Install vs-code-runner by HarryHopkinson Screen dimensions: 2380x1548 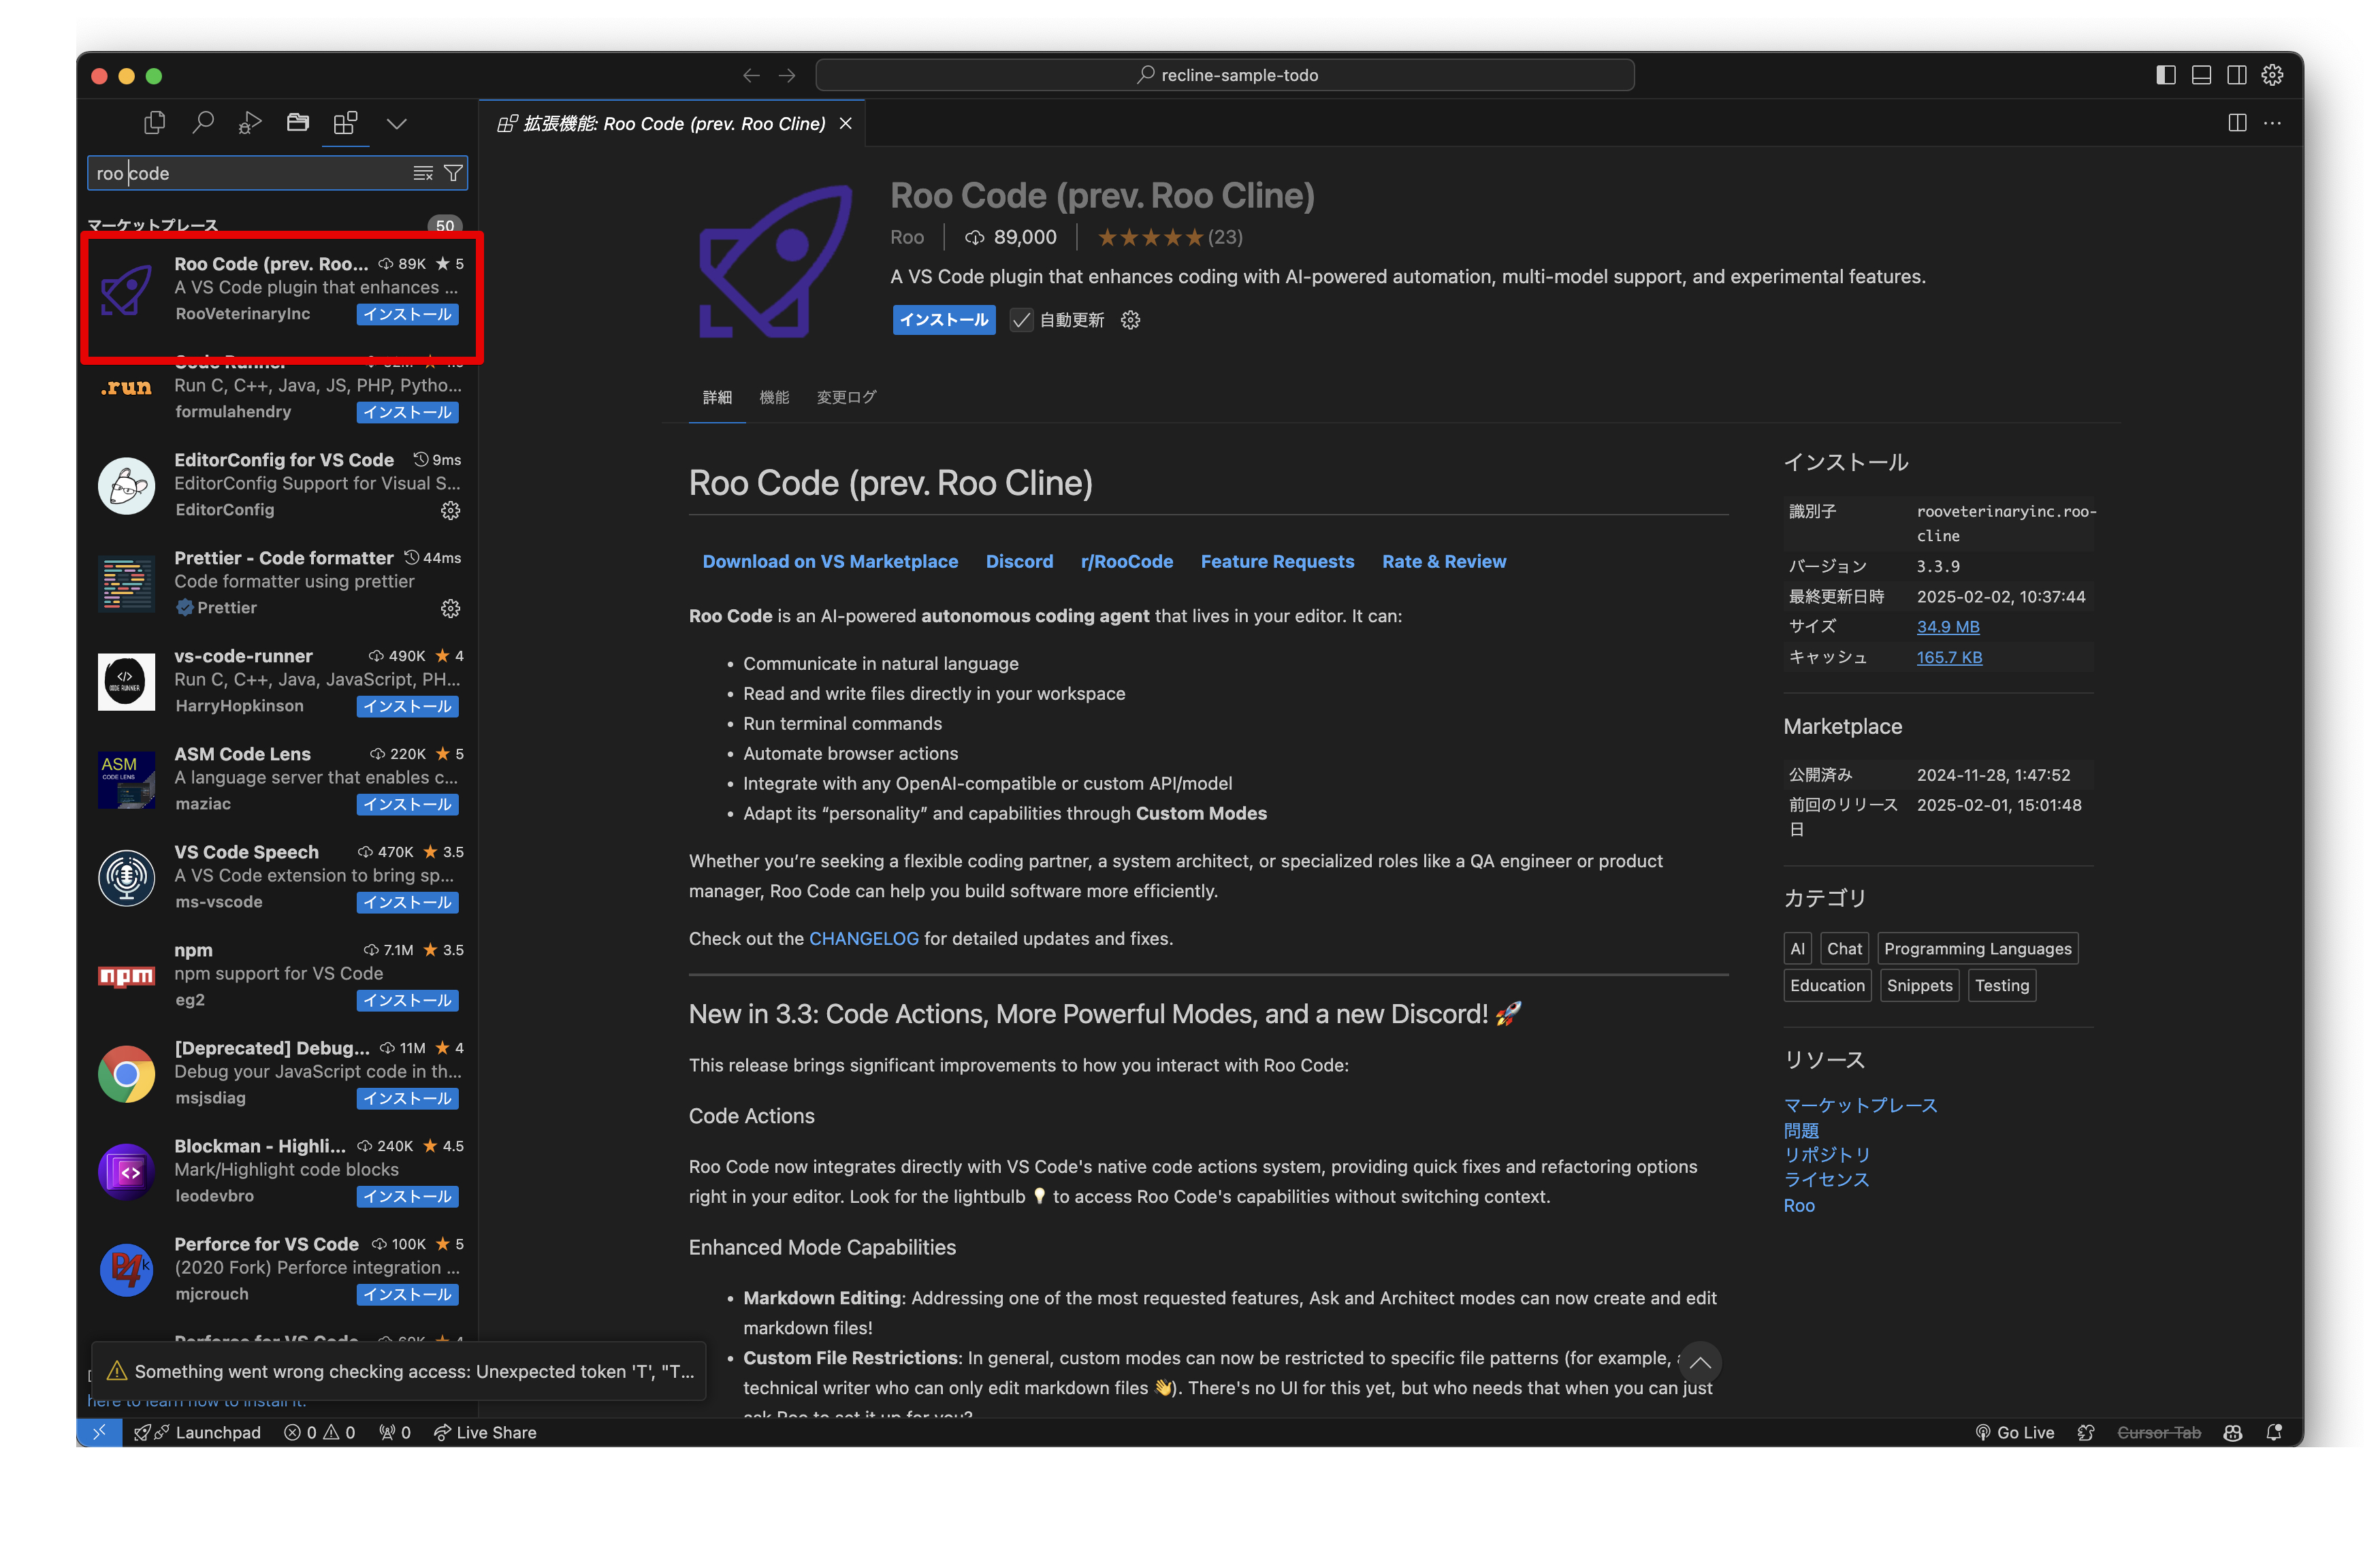[408, 706]
